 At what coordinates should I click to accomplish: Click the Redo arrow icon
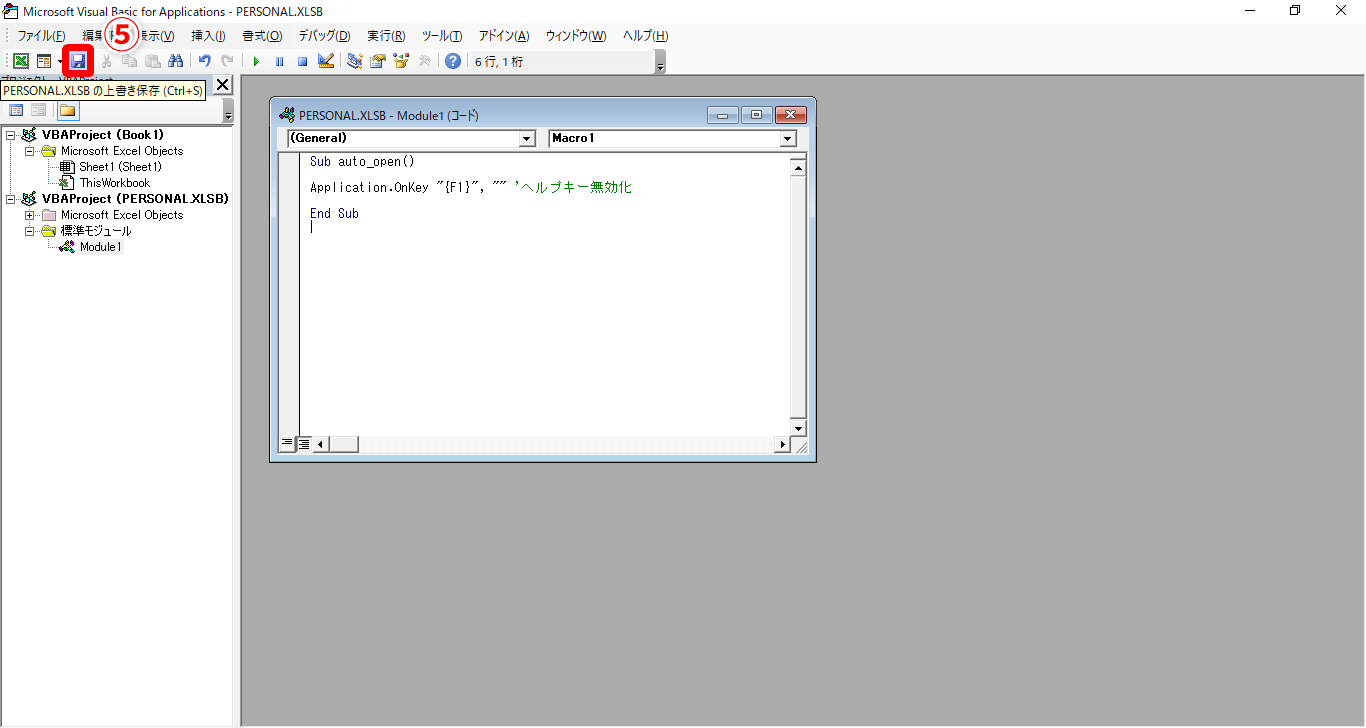click(227, 61)
